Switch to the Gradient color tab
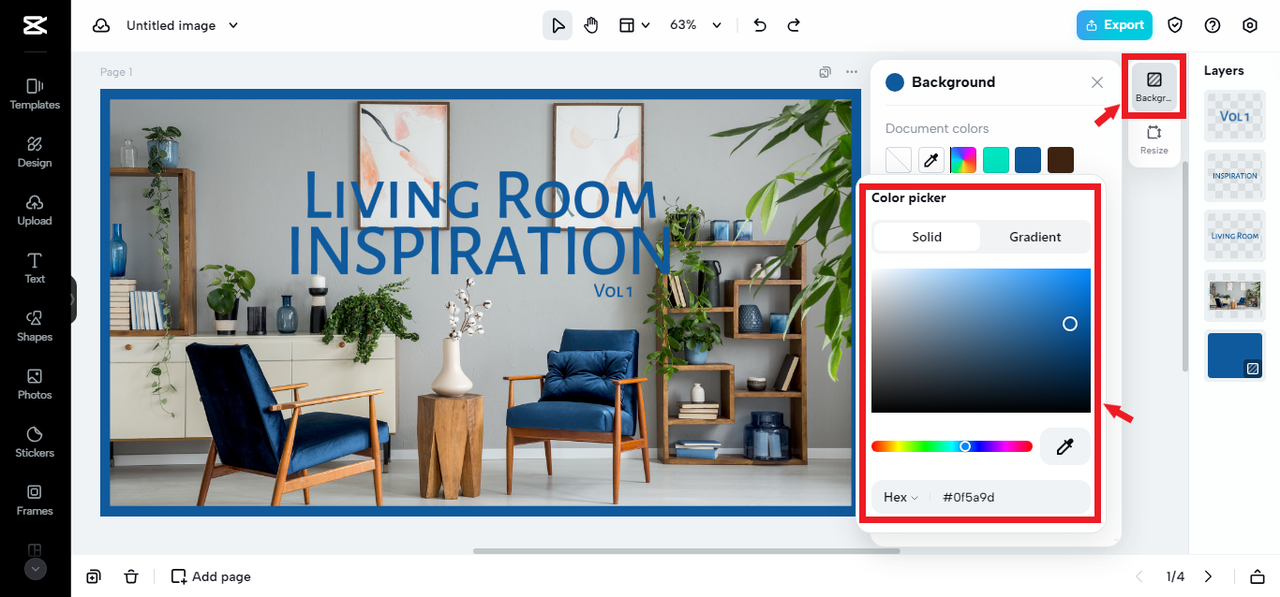The image size is (1280, 597). (x=1035, y=237)
